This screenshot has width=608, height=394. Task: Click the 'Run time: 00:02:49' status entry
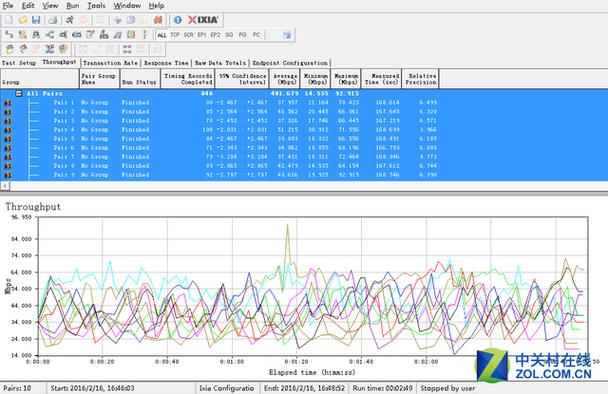click(382, 388)
